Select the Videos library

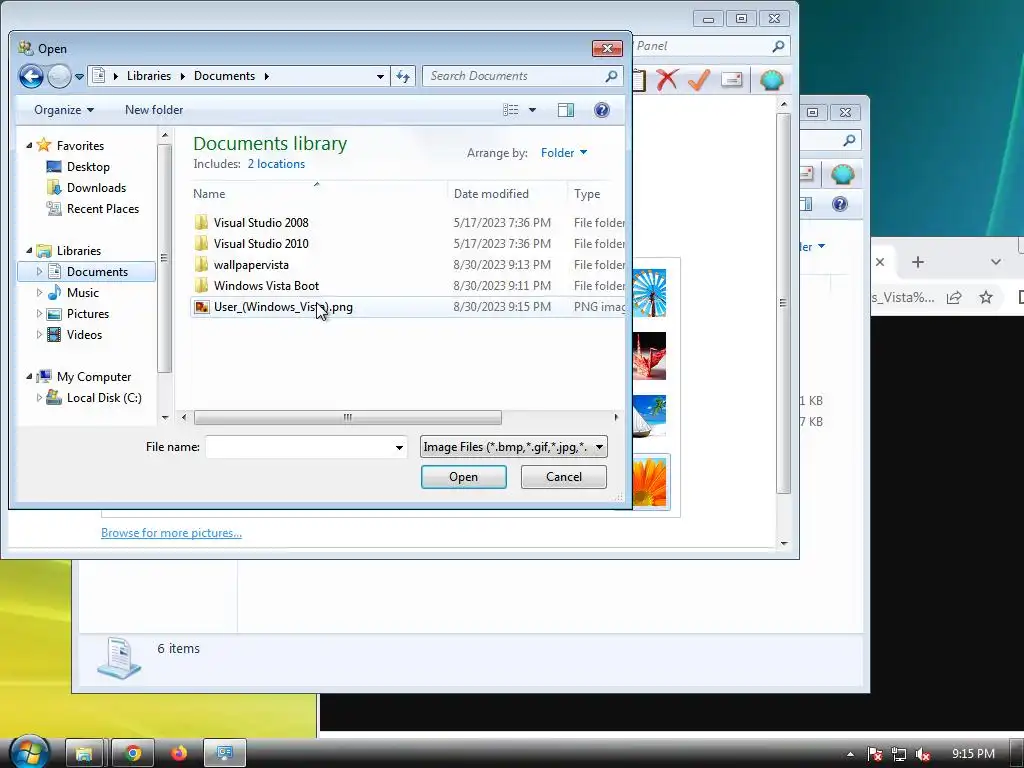click(x=84, y=334)
